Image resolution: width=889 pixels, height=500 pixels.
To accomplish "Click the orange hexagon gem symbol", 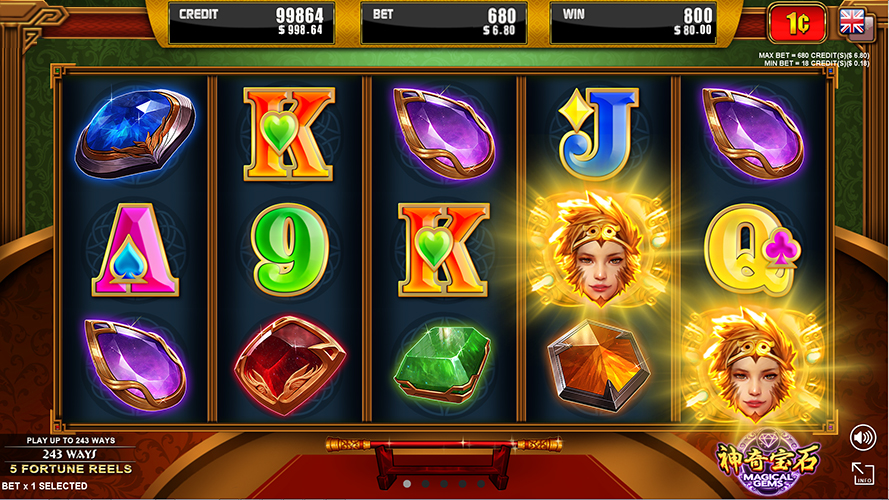I will (x=598, y=366).
